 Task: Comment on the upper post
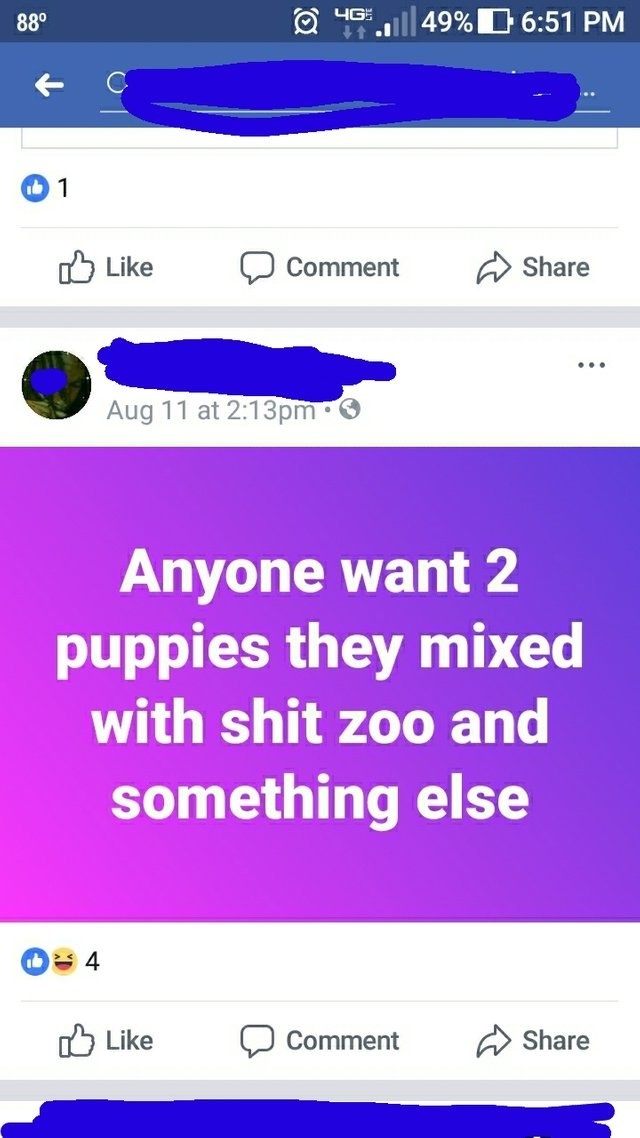pos(320,266)
